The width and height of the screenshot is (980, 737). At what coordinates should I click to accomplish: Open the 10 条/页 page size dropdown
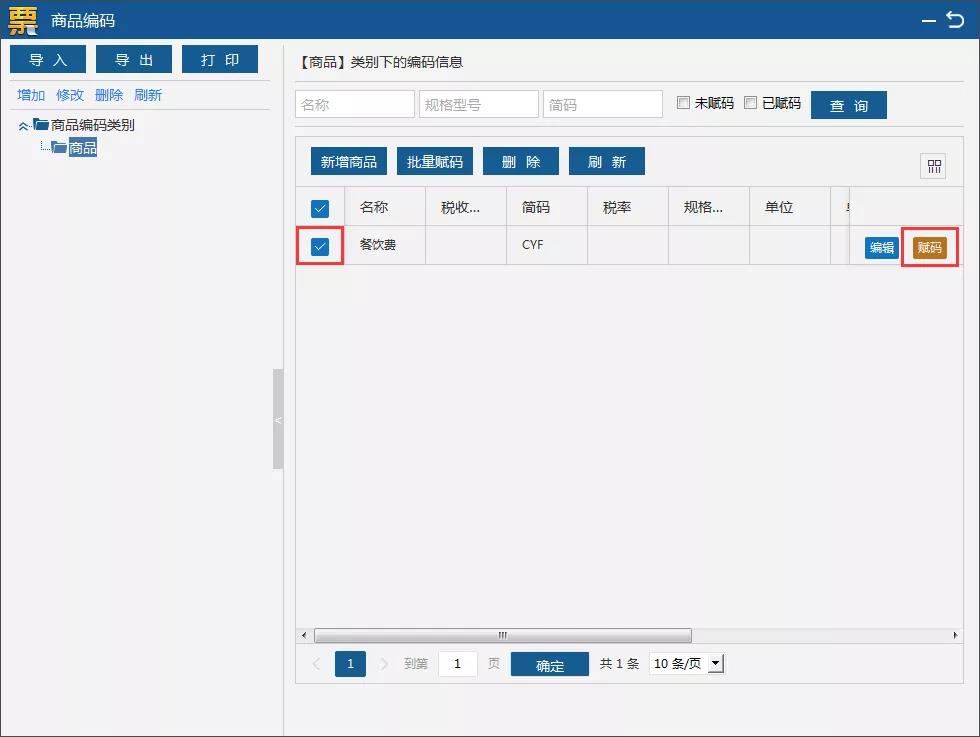pos(687,663)
